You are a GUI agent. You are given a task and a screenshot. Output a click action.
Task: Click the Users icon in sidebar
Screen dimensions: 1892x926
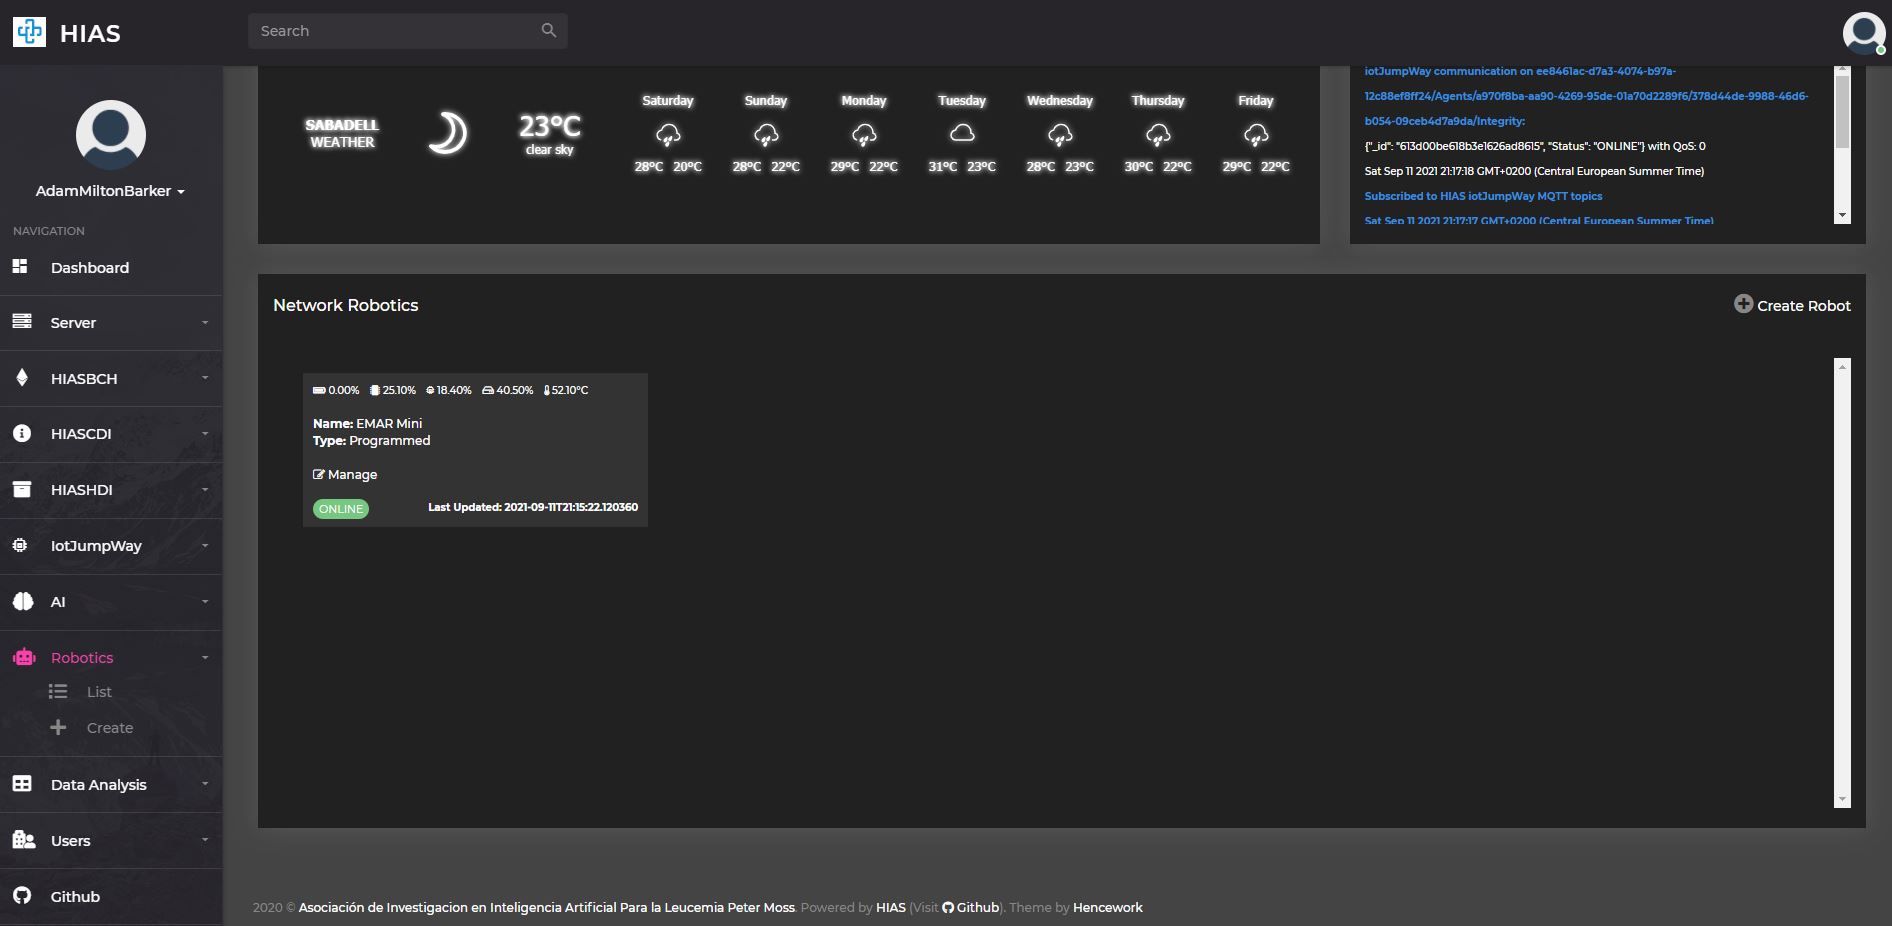click(x=24, y=840)
